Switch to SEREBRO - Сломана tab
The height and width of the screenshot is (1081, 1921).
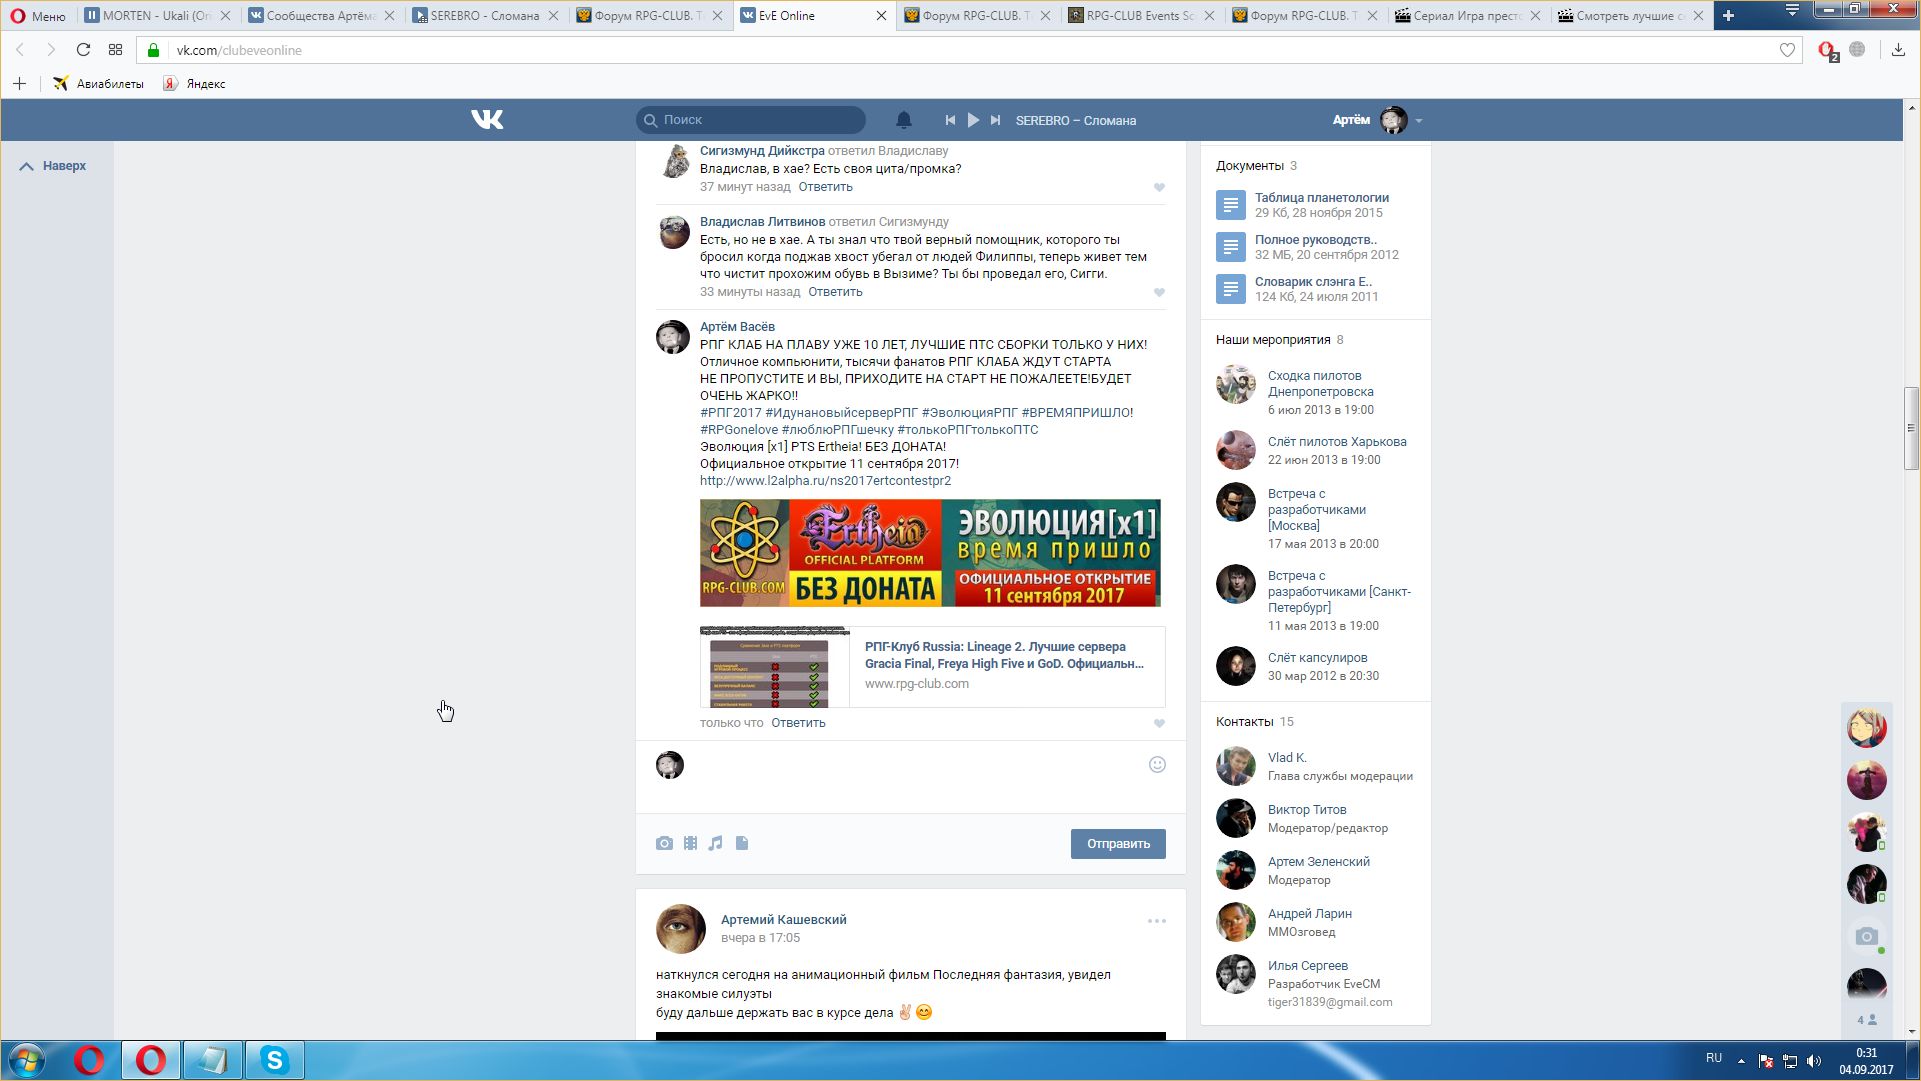coord(485,15)
